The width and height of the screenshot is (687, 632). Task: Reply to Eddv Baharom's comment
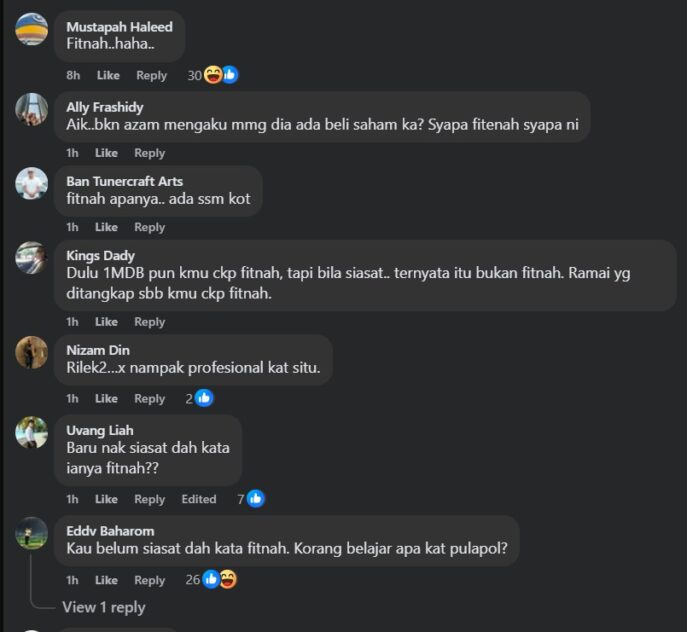click(150, 580)
